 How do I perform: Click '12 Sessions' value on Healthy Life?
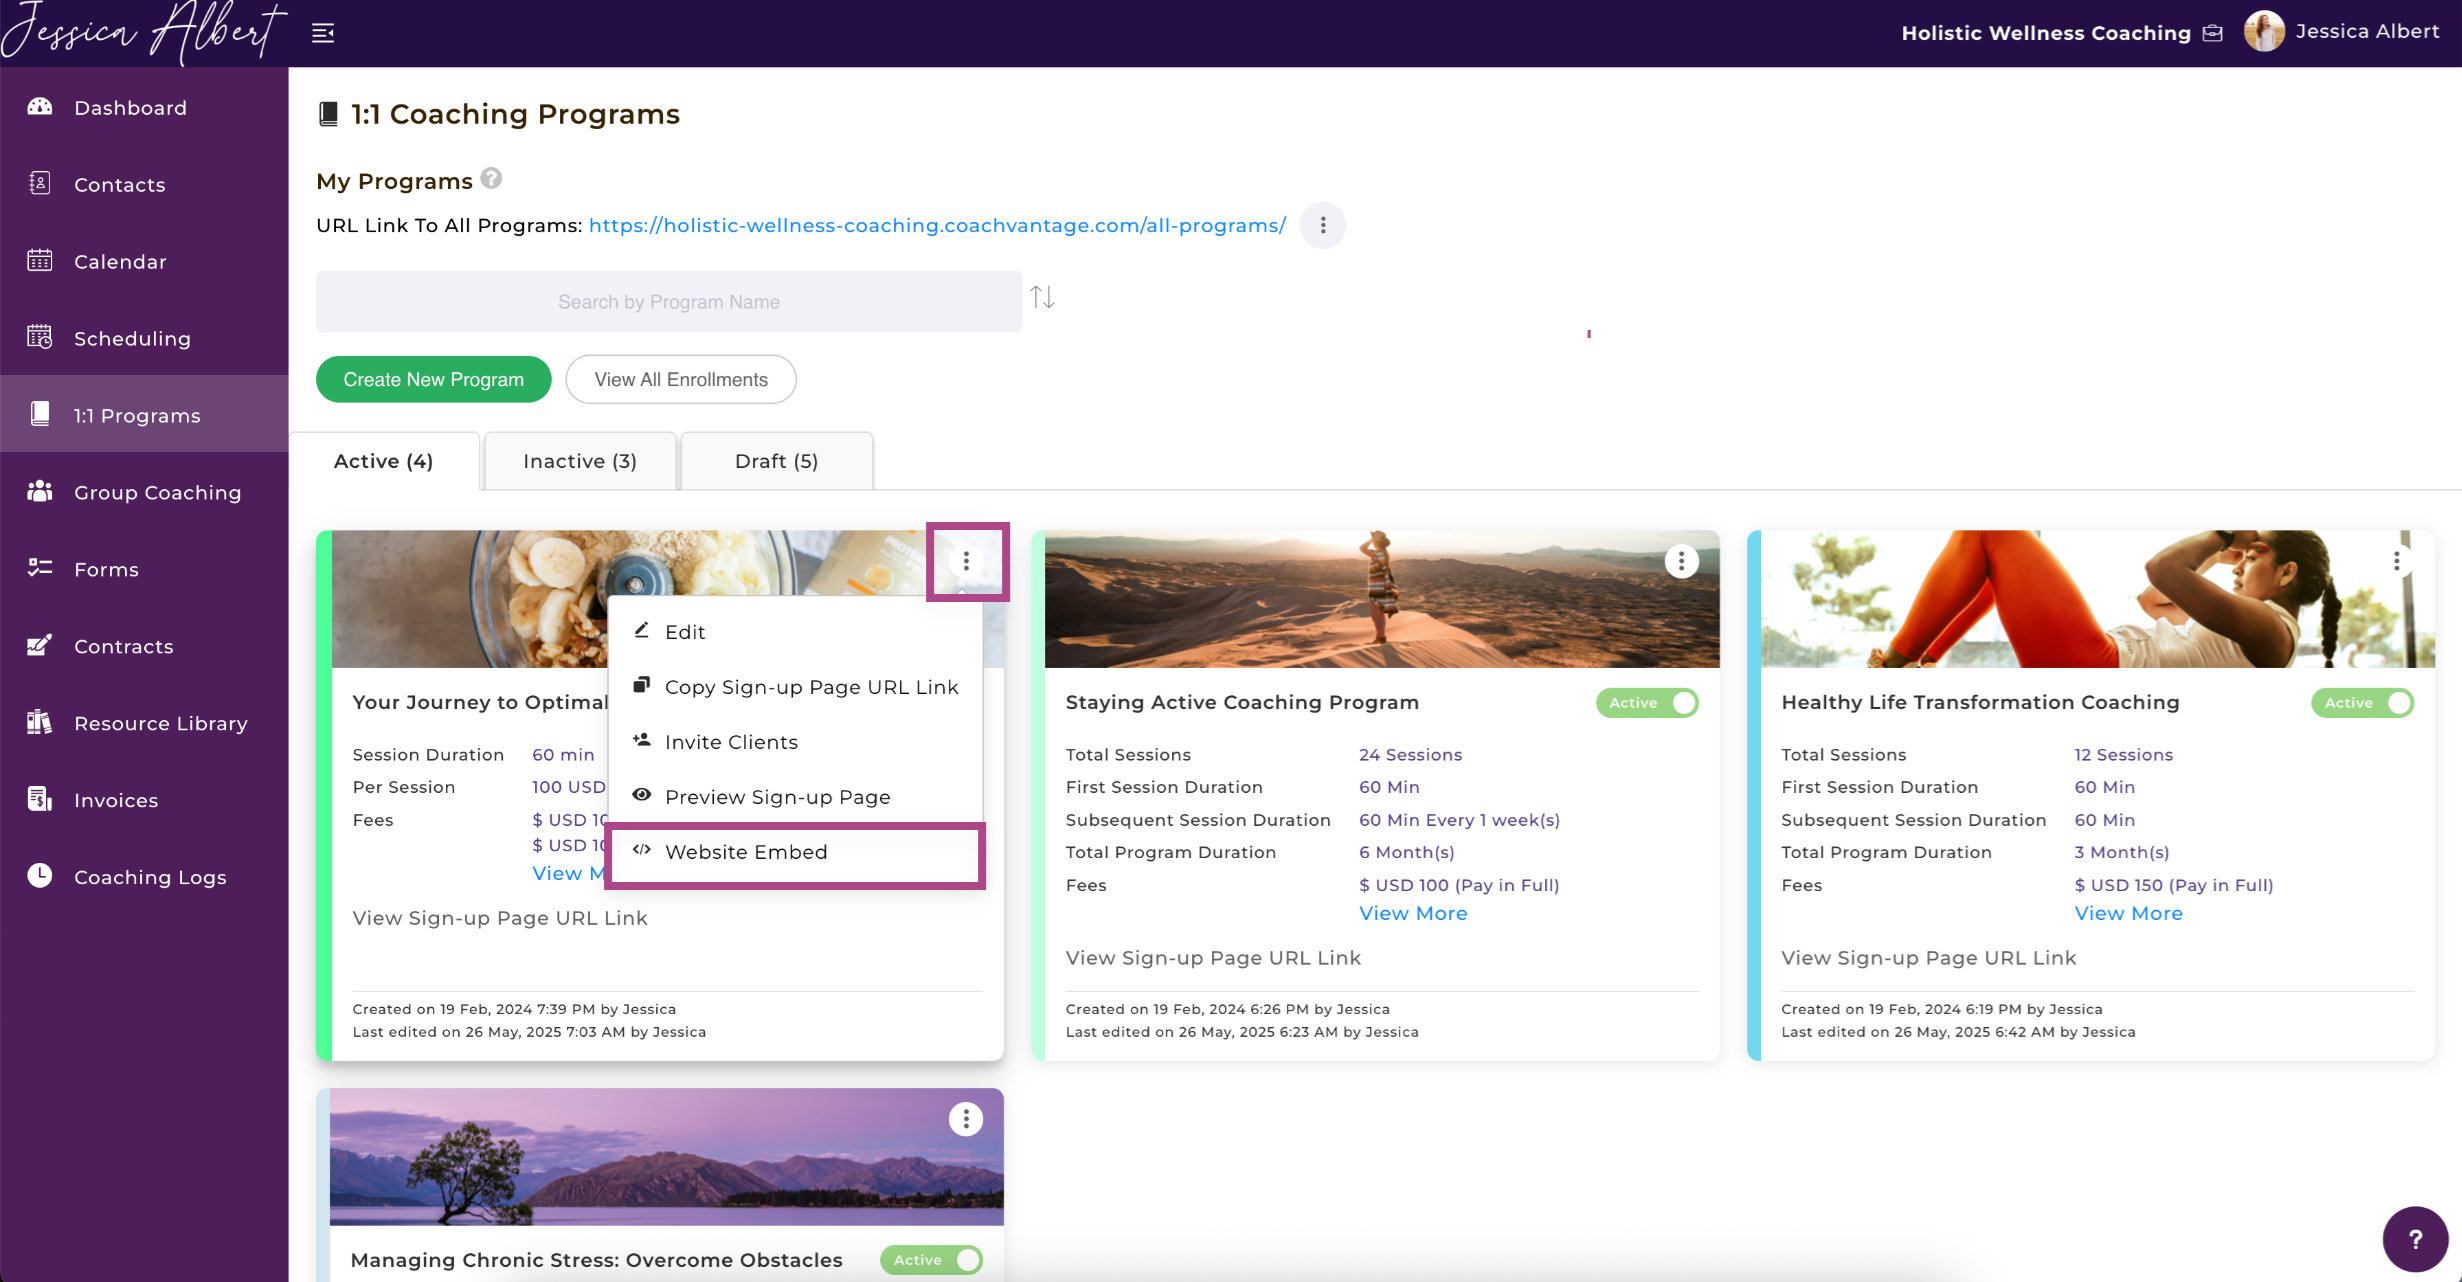pos(2123,755)
